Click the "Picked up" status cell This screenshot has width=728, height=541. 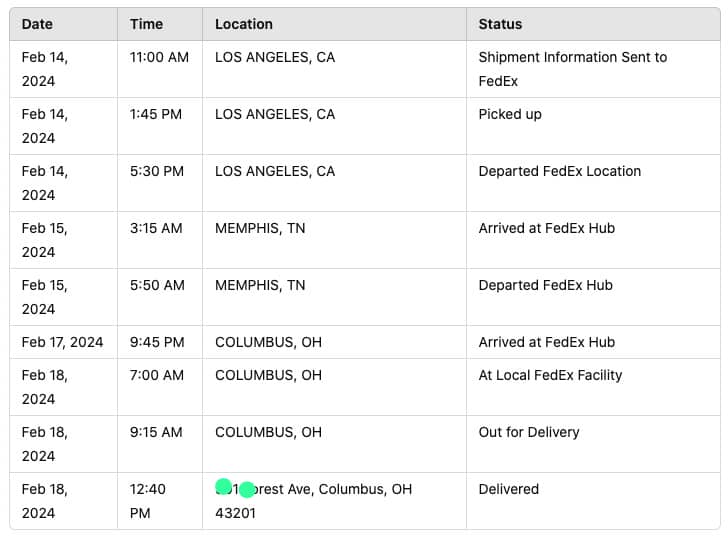(x=510, y=114)
